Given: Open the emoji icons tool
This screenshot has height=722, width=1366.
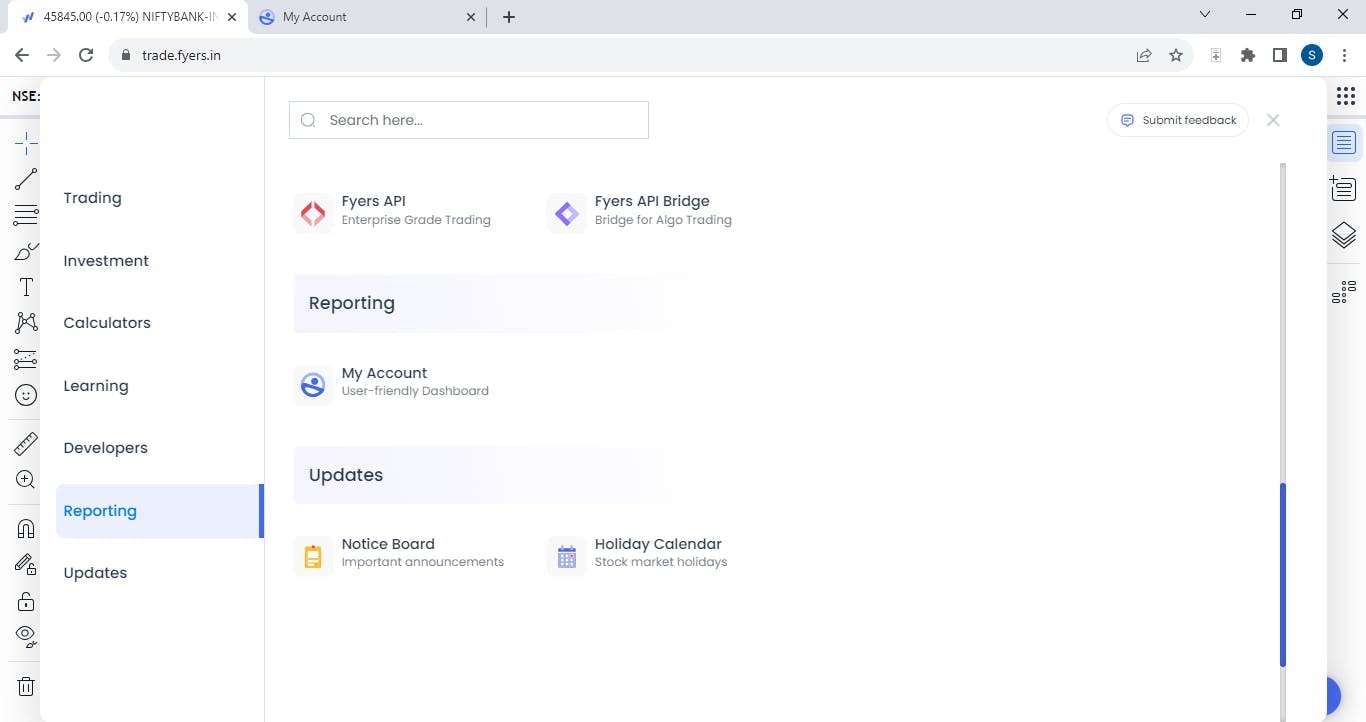Looking at the screenshot, I should coord(26,395).
